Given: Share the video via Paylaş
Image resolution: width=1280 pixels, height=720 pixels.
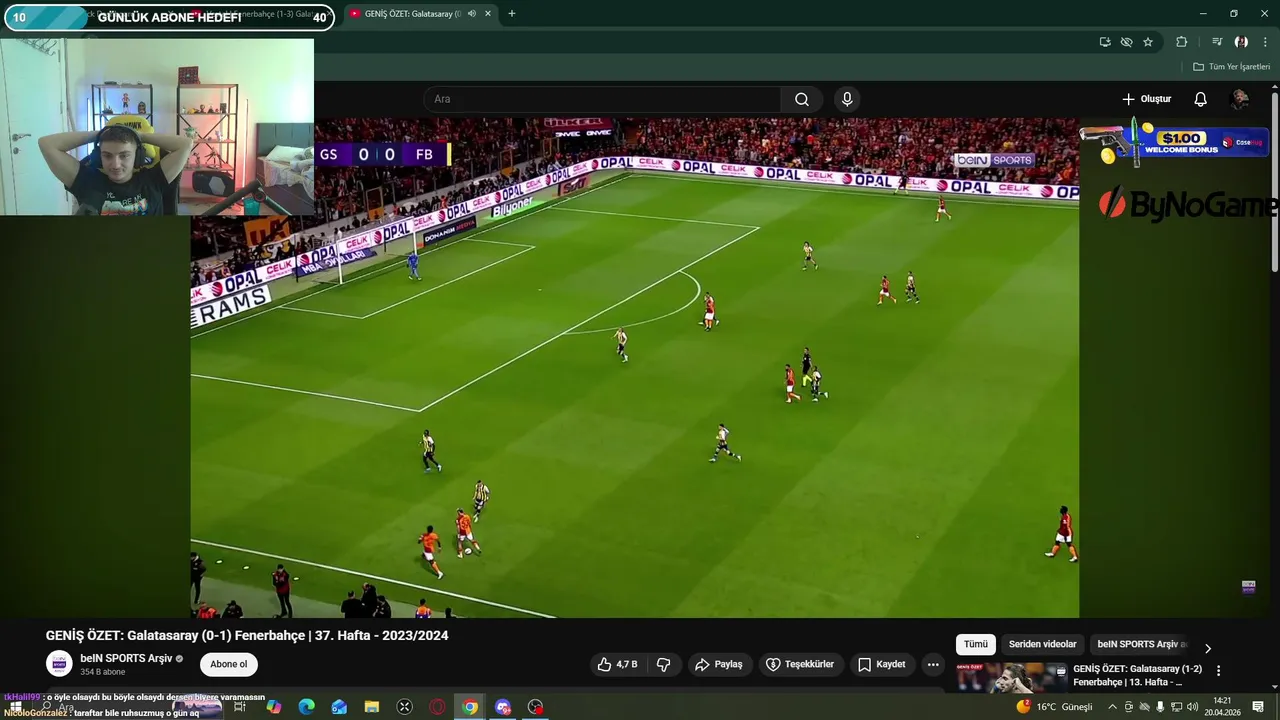Looking at the screenshot, I should pos(719,664).
